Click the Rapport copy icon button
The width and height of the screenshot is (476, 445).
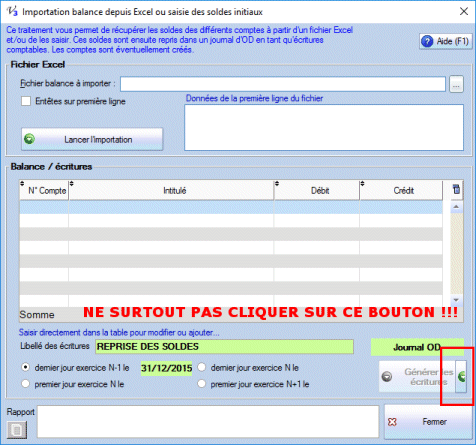pyautogui.click(x=17, y=430)
